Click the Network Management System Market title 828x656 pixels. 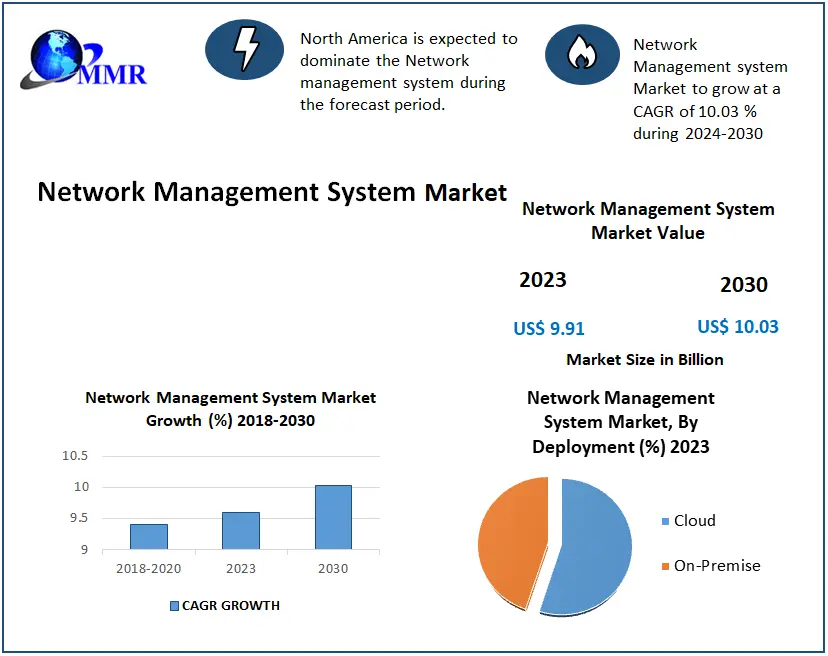click(x=272, y=192)
